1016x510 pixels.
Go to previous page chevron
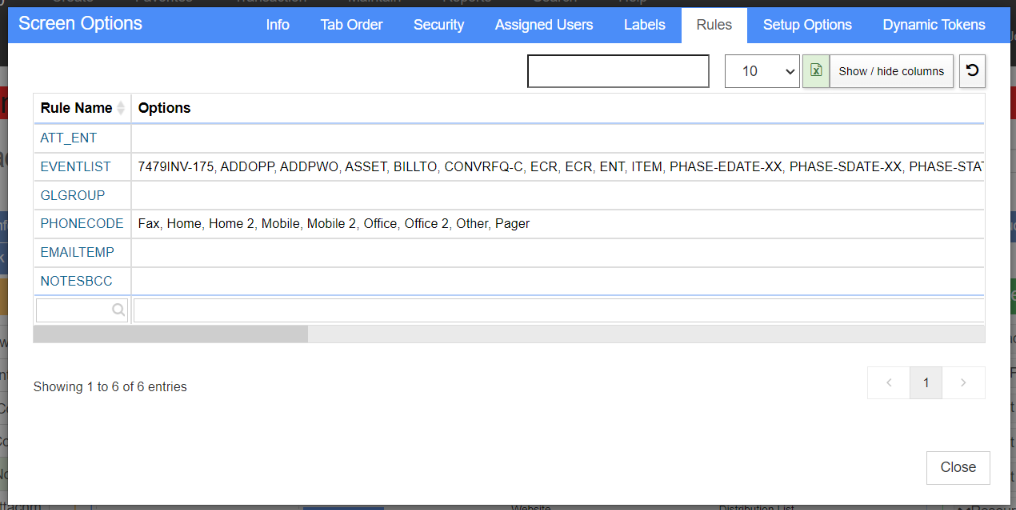click(x=889, y=383)
